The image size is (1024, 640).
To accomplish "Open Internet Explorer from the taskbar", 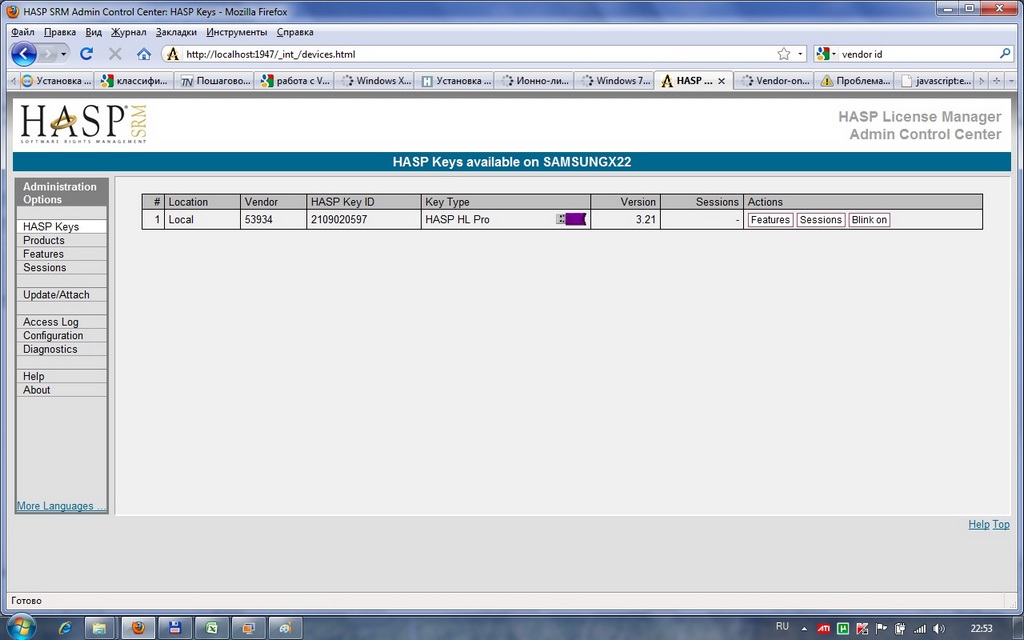I will coord(65,628).
